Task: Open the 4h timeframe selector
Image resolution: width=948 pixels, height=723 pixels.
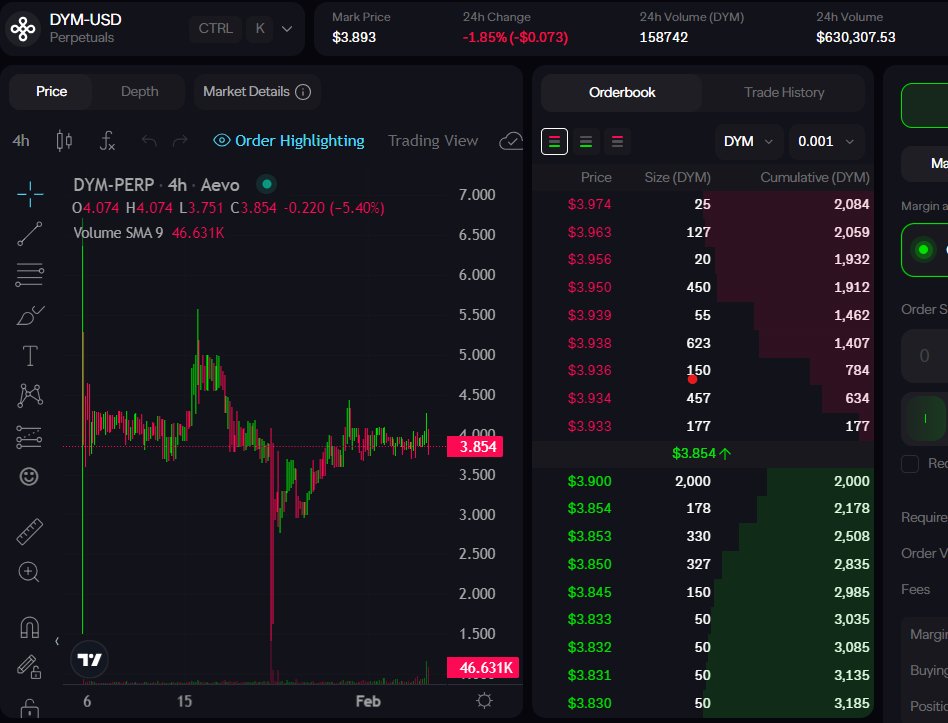Action: click(21, 141)
